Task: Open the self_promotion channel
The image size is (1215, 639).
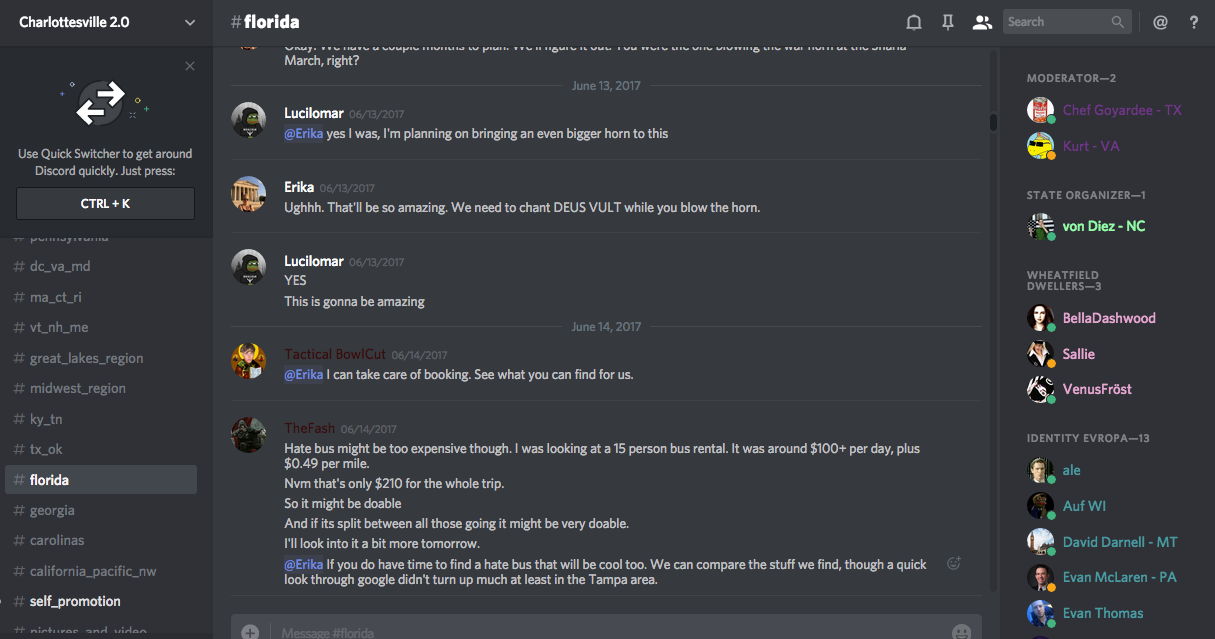Action: click(x=75, y=601)
